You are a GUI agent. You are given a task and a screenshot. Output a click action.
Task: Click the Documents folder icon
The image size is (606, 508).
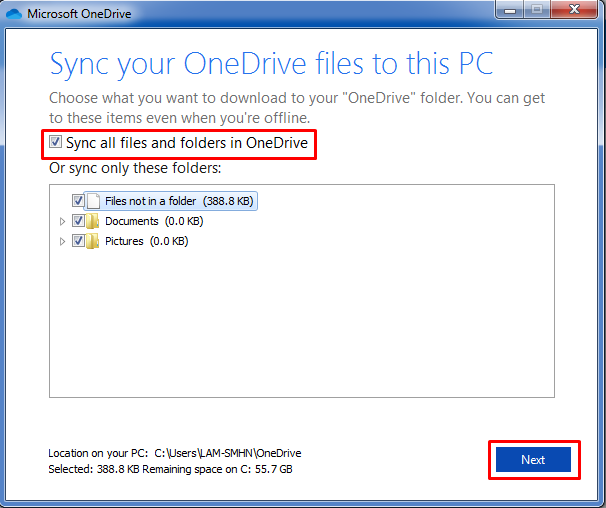pos(92,221)
